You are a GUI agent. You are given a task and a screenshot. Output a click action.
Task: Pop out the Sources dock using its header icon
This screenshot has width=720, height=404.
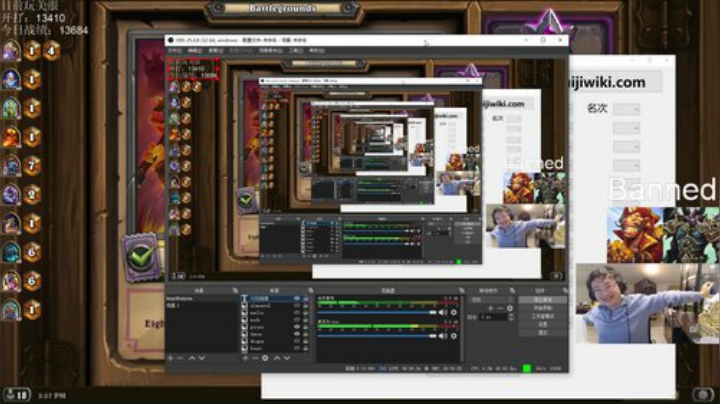point(311,291)
